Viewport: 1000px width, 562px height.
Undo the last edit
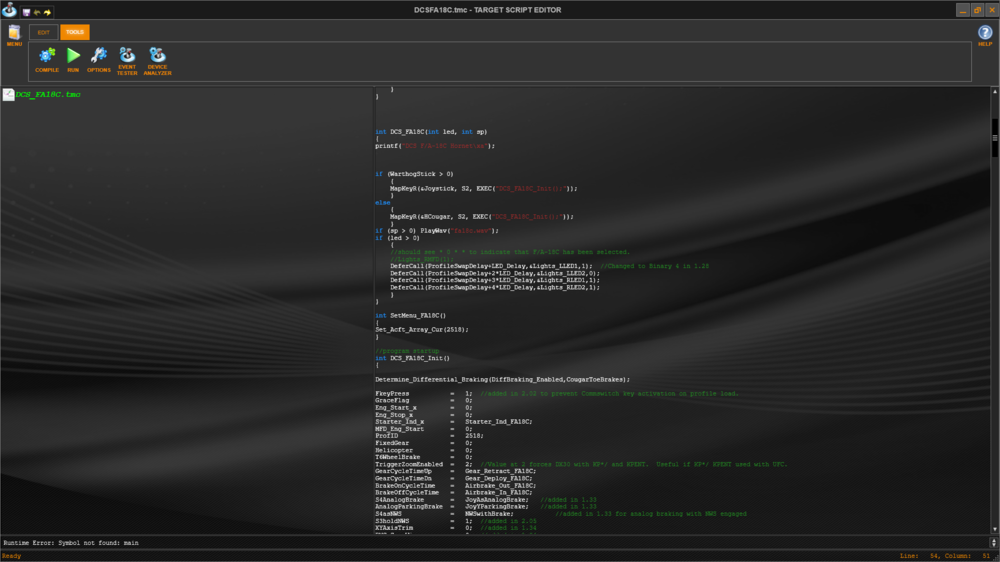click(x=37, y=12)
